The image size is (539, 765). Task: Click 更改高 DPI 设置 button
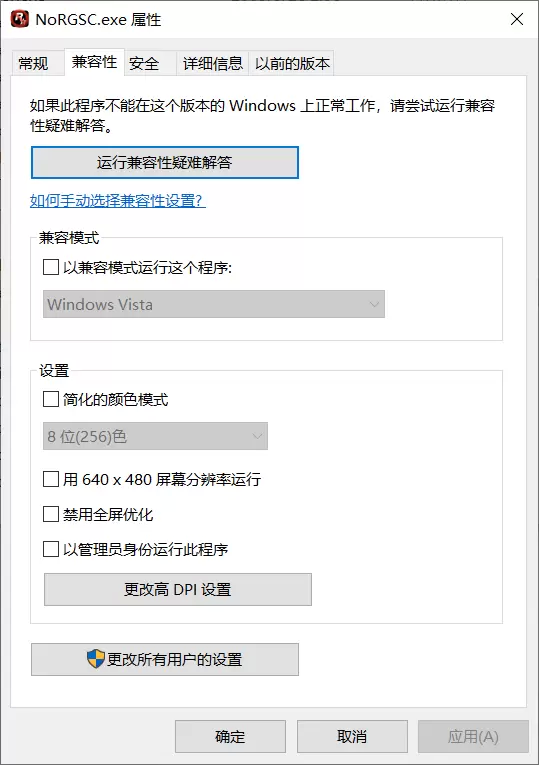click(178, 589)
